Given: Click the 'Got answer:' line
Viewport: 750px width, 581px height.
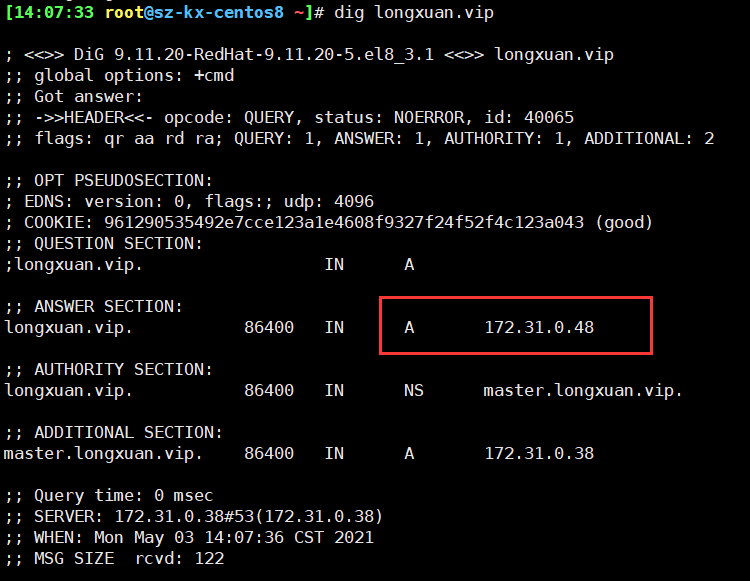Looking at the screenshot, I should point(74,97).
